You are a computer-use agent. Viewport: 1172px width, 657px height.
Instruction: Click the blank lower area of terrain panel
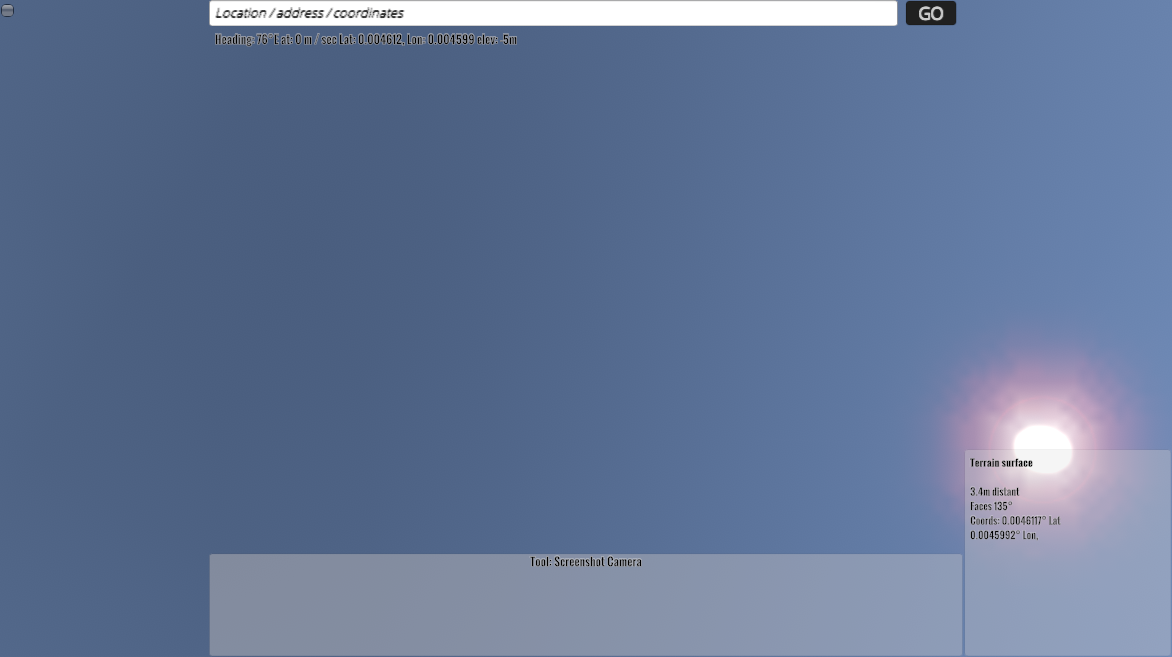tap(1066, 600)
